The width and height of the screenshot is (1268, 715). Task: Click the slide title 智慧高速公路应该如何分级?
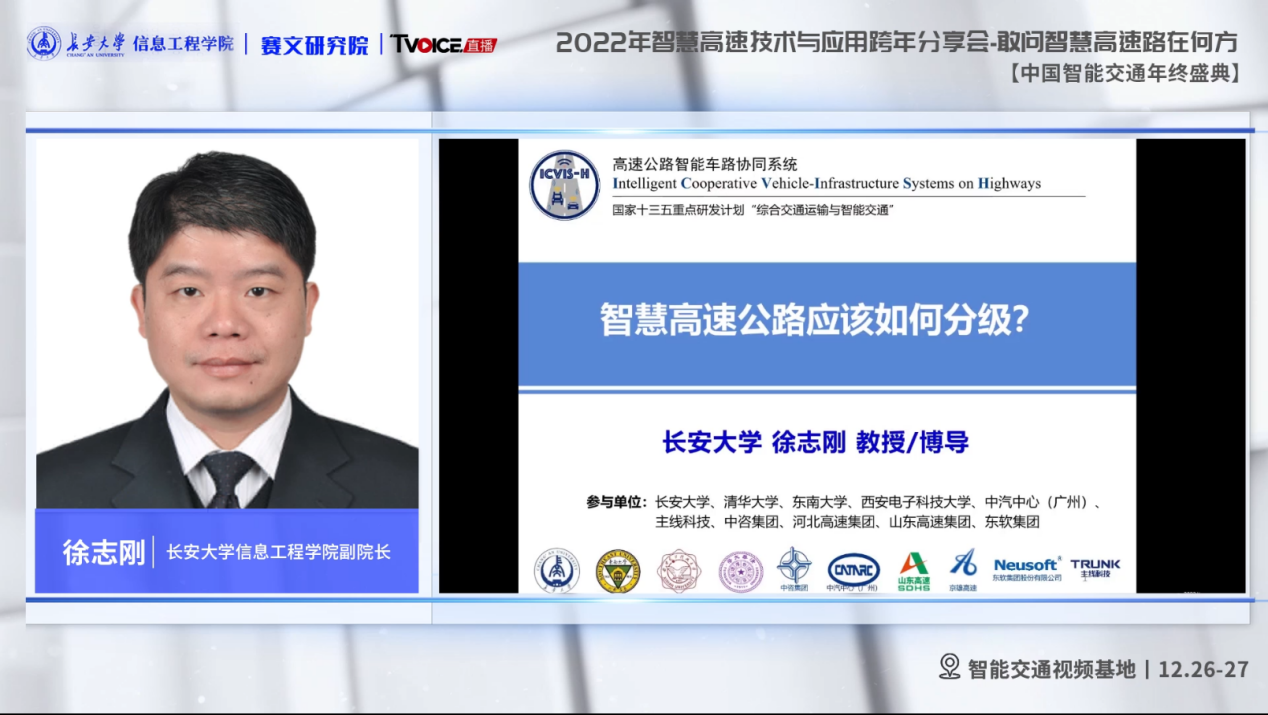click(x=814, y=322)
